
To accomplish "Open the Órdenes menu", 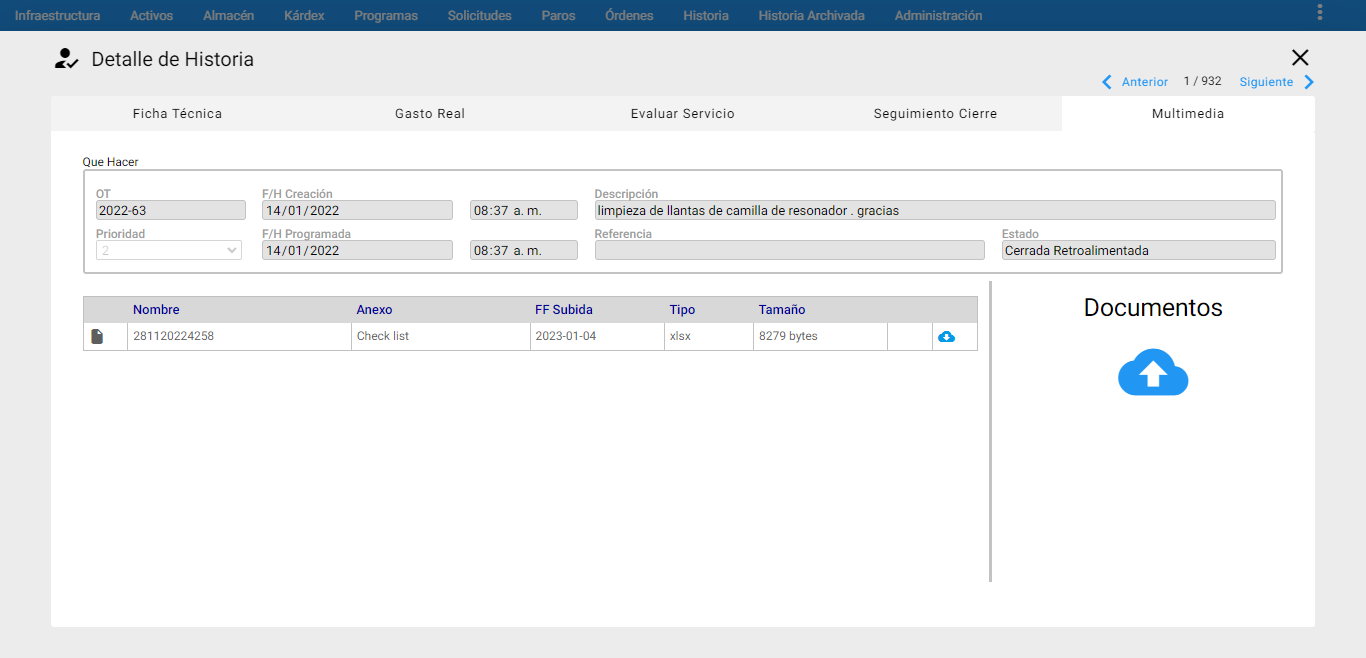I will click(x=629, y=15).
